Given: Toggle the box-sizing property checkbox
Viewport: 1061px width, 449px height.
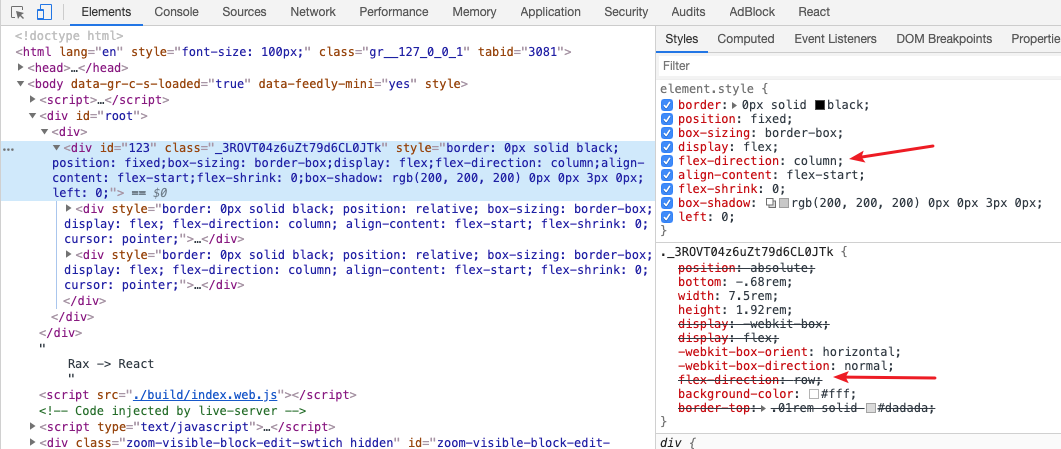Looking at the screenshot, I should point(667,133).
